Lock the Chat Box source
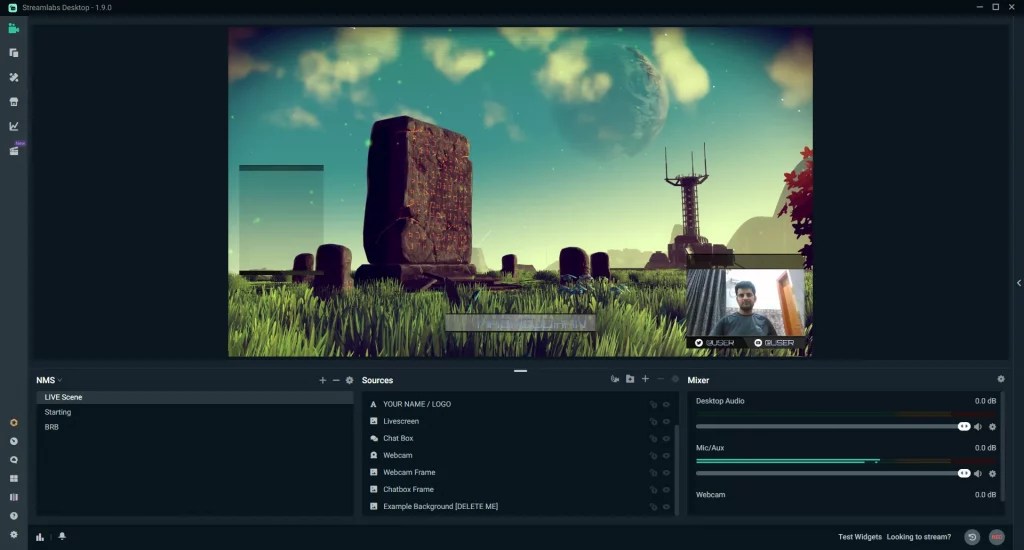This screenshot has height=550, width=1024. pos(653,438)
